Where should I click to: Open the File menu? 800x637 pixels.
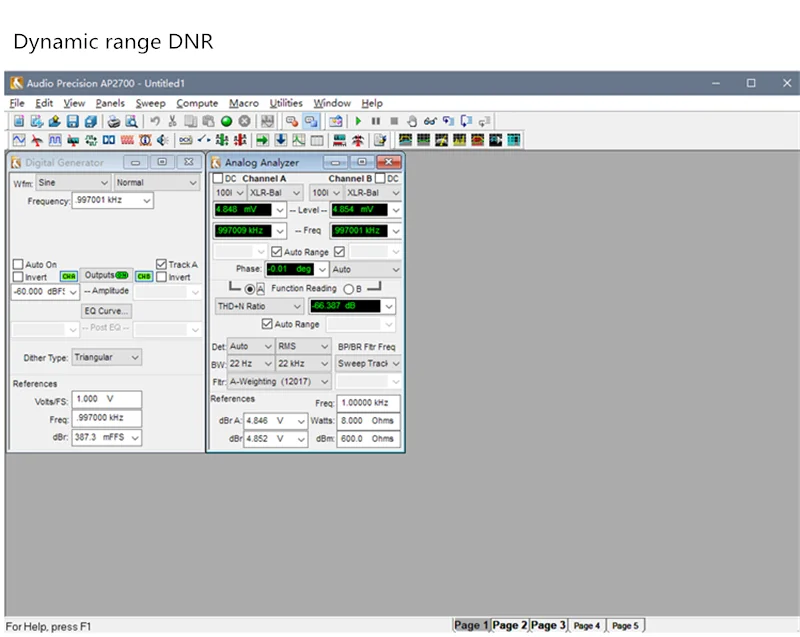click(17, 103)
